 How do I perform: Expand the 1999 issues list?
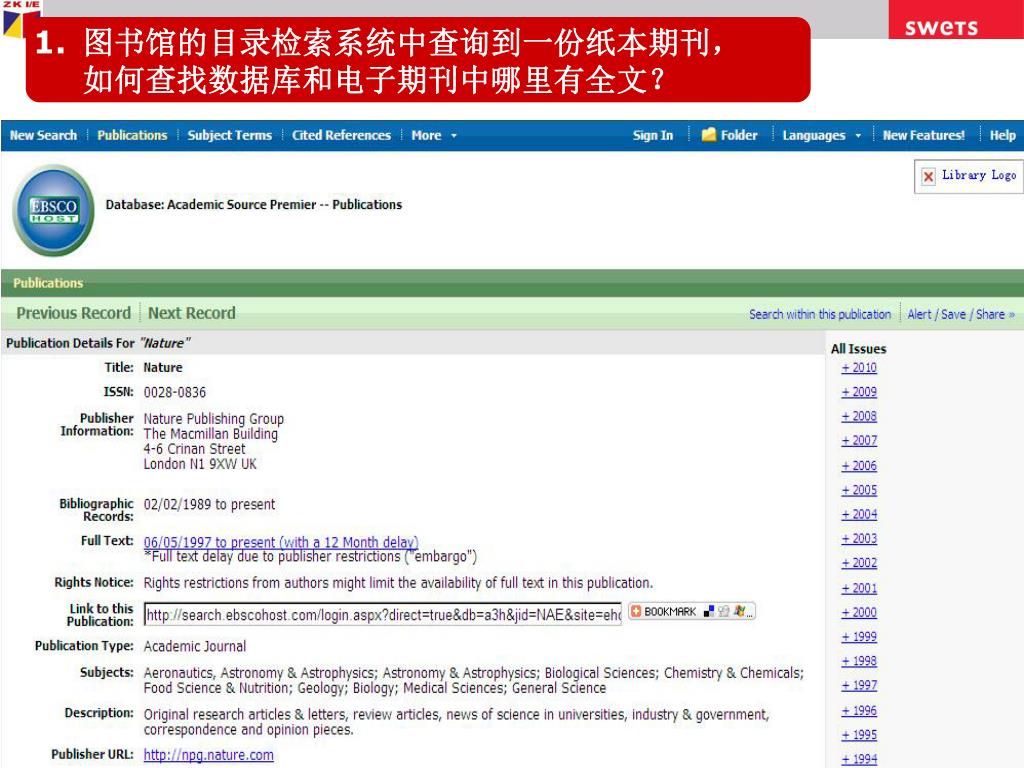(859, 637)
